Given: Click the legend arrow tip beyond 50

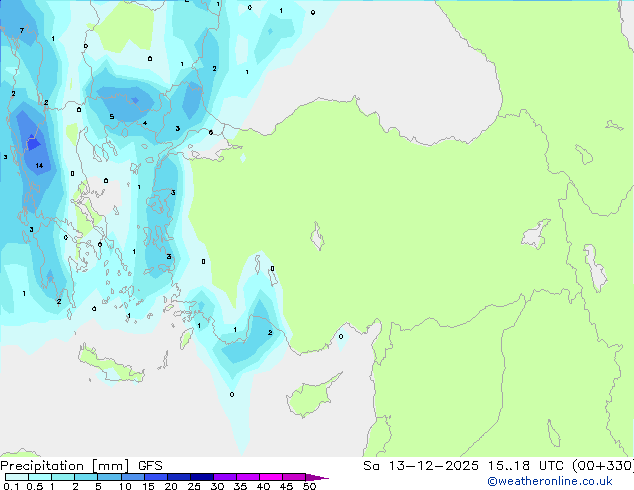Looking at the screenshot, I should pyautogui.click(x=317, y=477).
